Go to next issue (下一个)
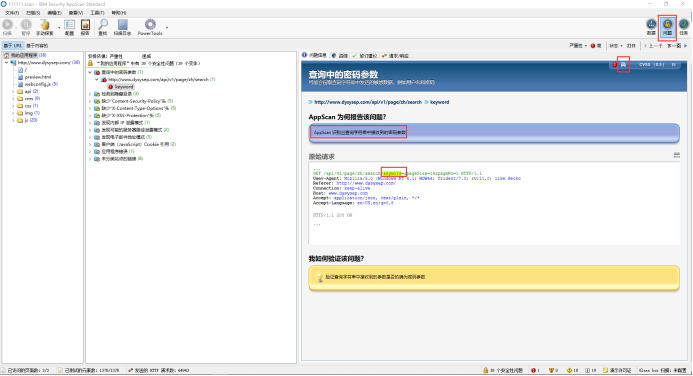The image size is (693, 376). click(677, 46)
